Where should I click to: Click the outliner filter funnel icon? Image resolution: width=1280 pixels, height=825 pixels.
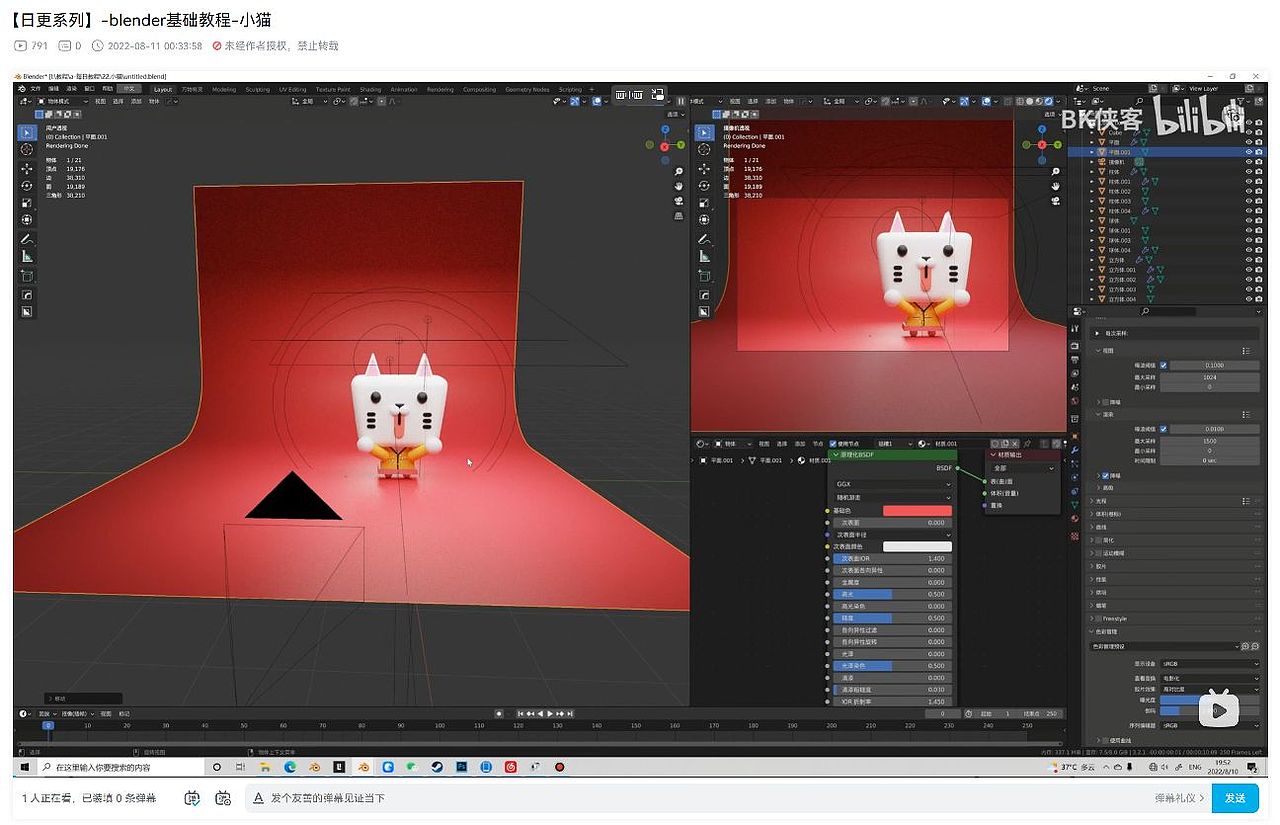point(1240,101)
